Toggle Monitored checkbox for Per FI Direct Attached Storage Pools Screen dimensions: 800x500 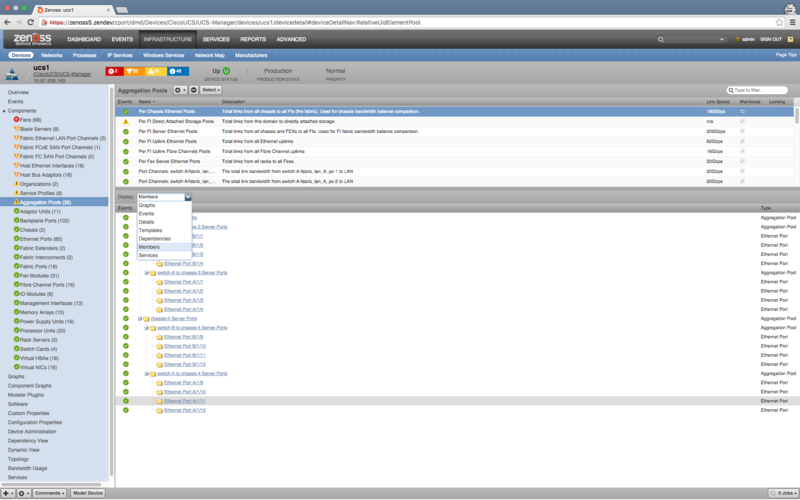742,121
